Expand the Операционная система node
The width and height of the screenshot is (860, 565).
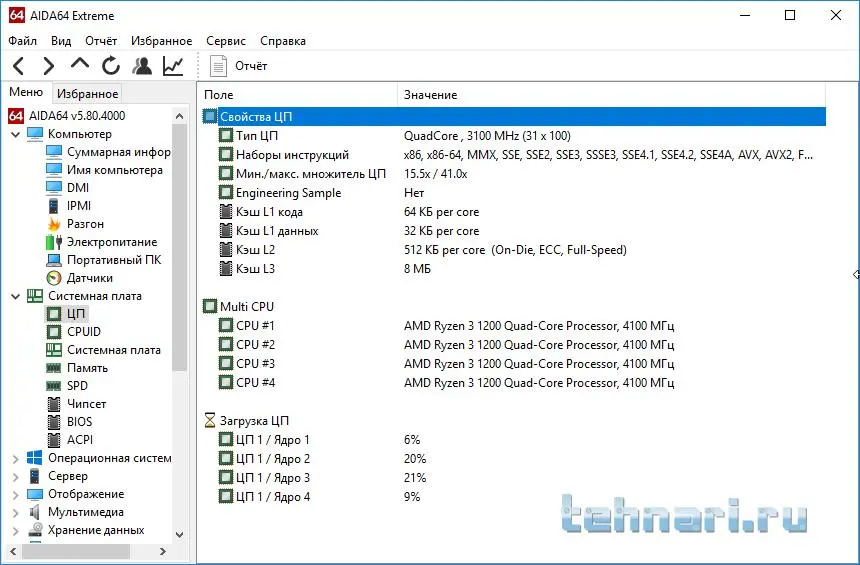pos(15,458)
